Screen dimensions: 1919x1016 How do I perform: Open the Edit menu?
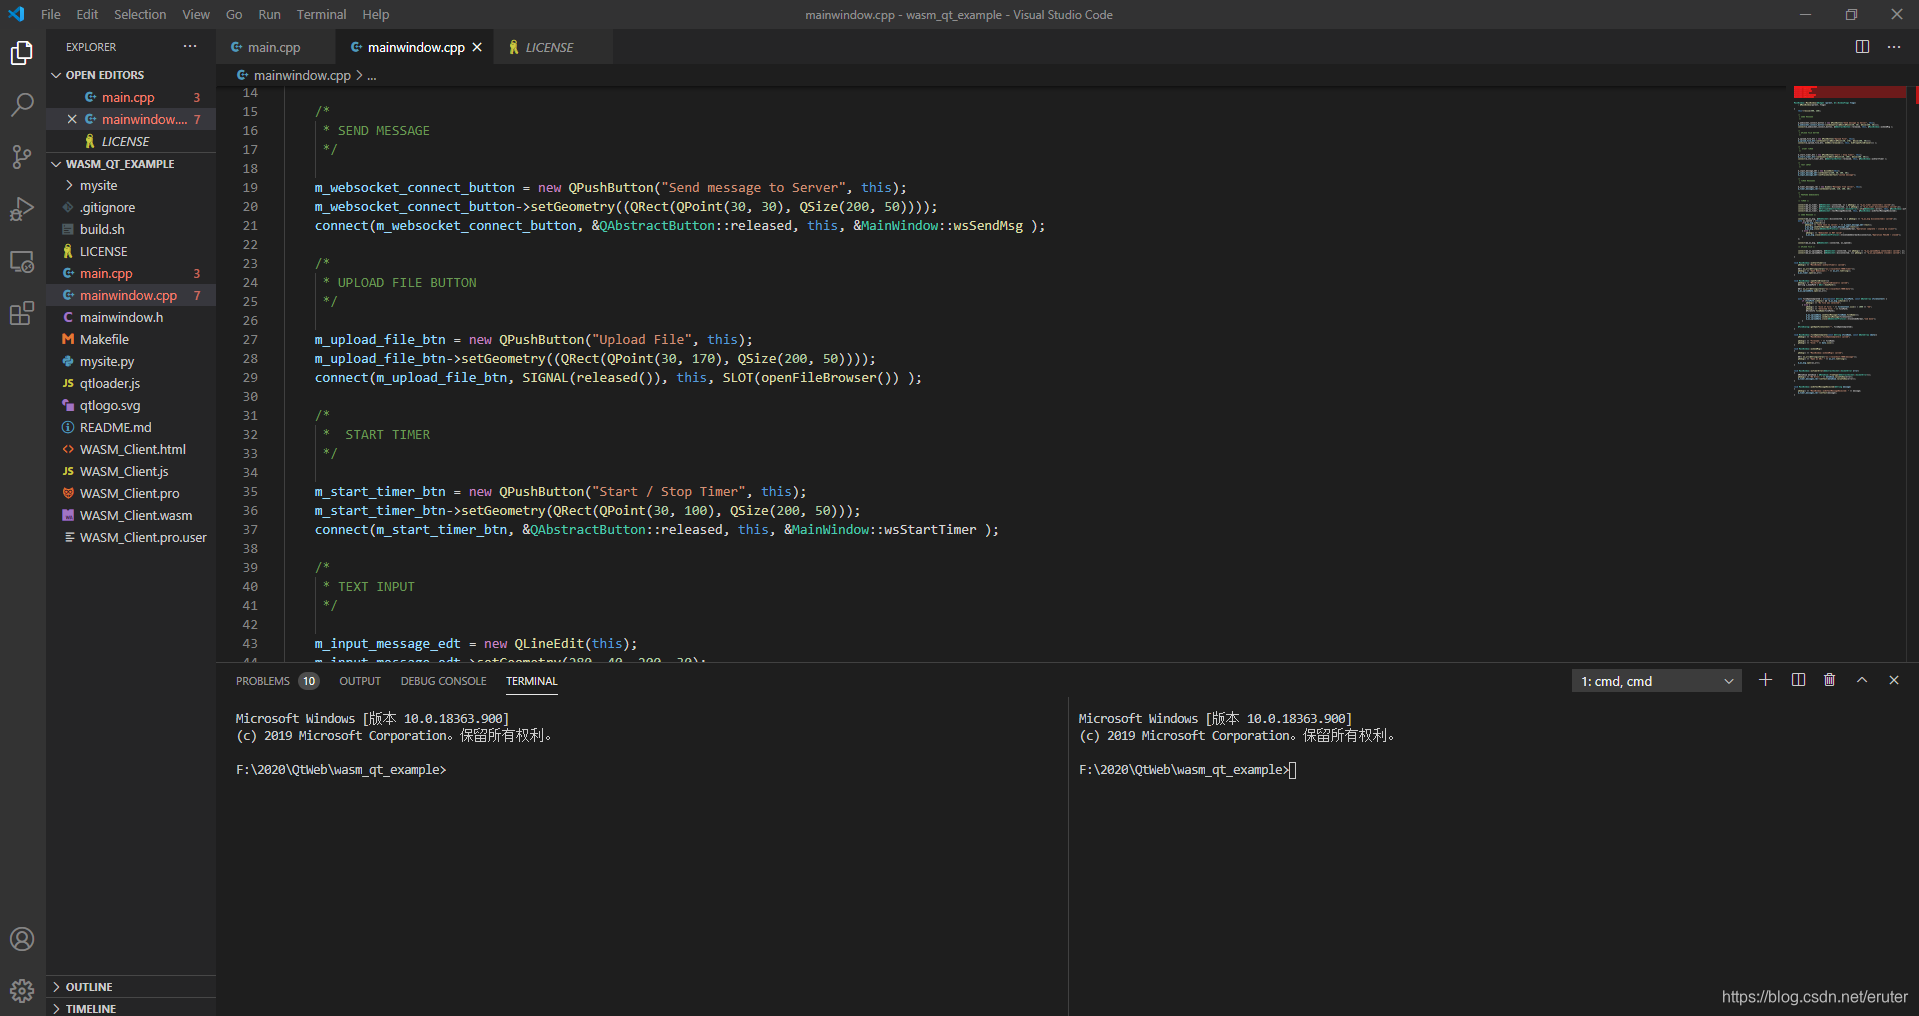point(88,14)
